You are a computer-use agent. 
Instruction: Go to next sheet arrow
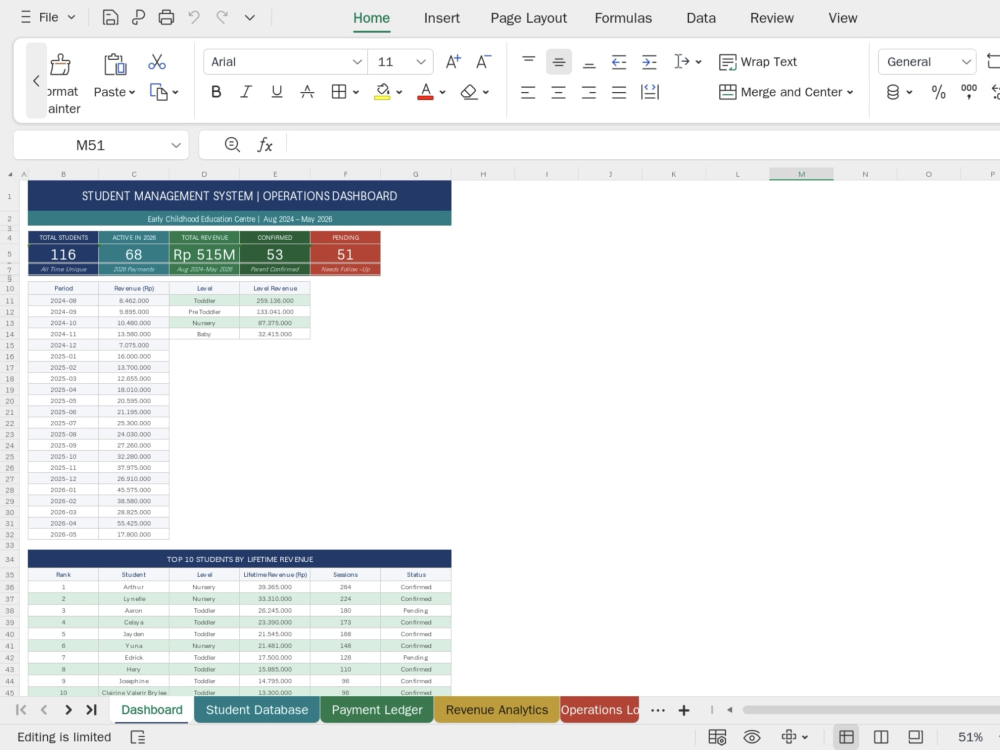(68, 710)
